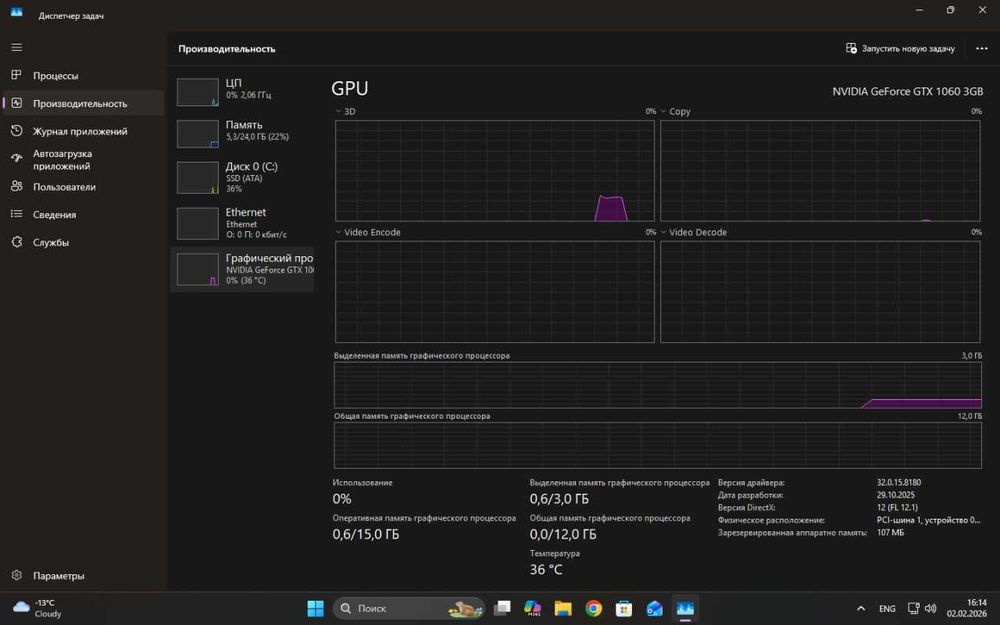Select the ЦП performance item

pos(242,91)
